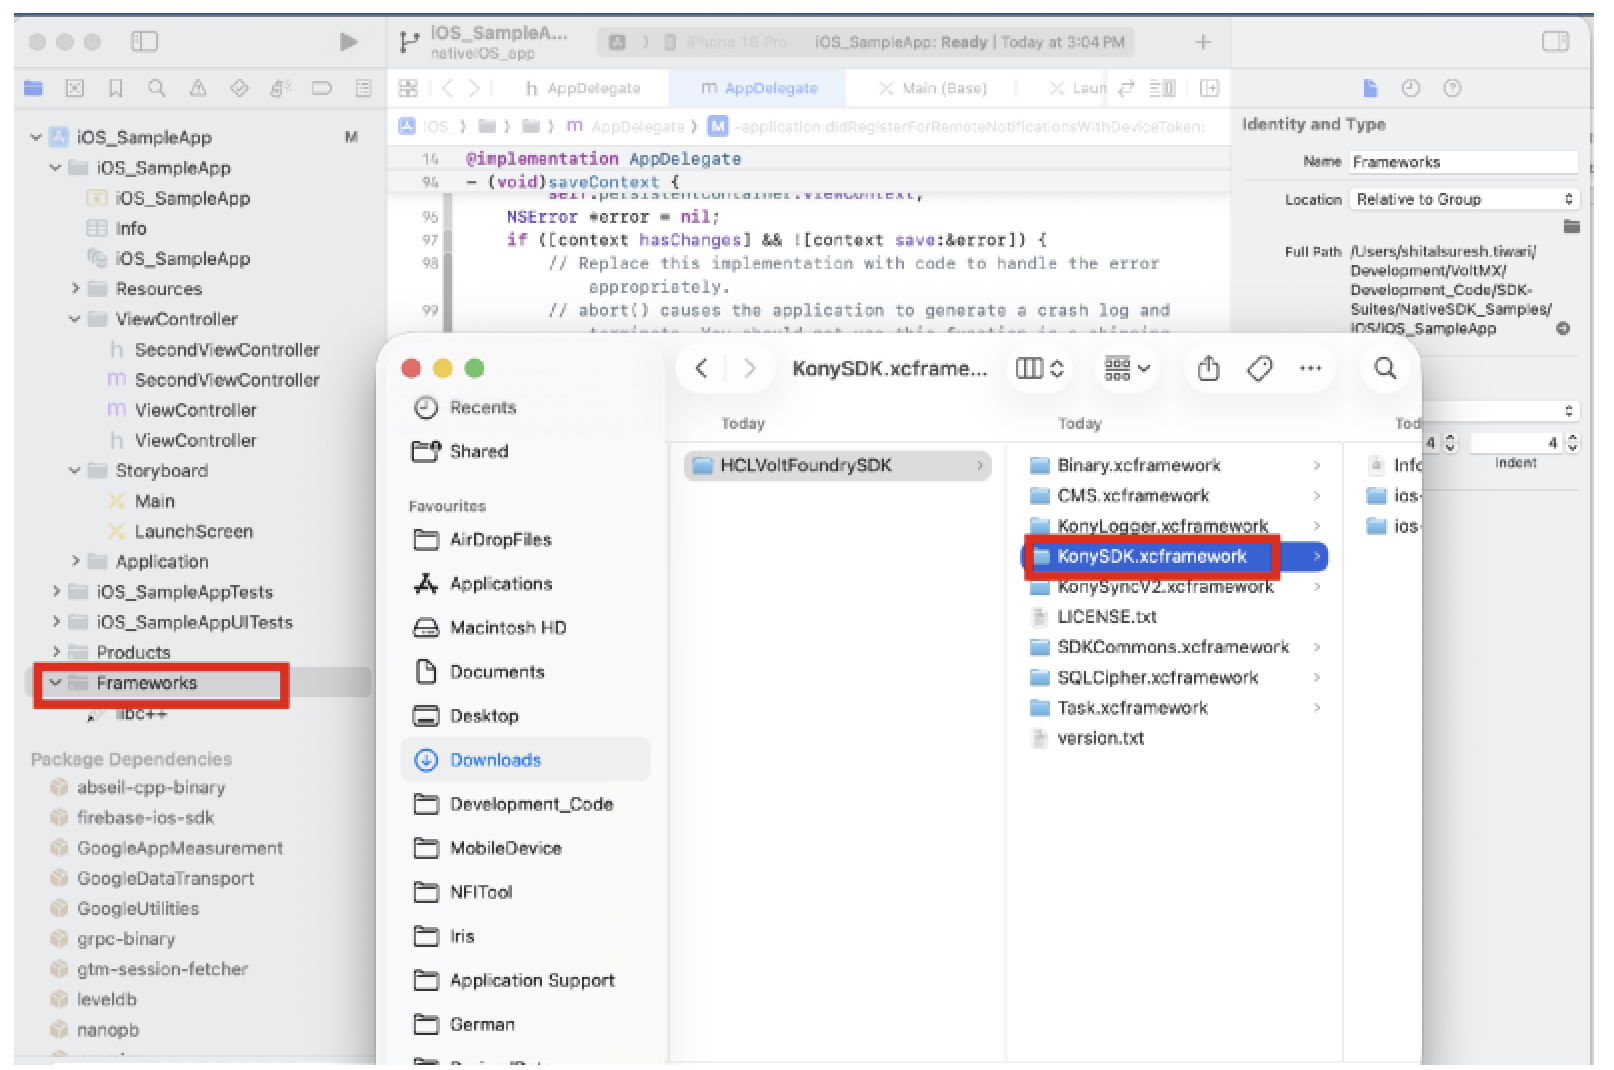Open the Finder more actions ellipsis
Image resolution: width=1614 pixels, height=1070 pixels.
coord(1310,368)
